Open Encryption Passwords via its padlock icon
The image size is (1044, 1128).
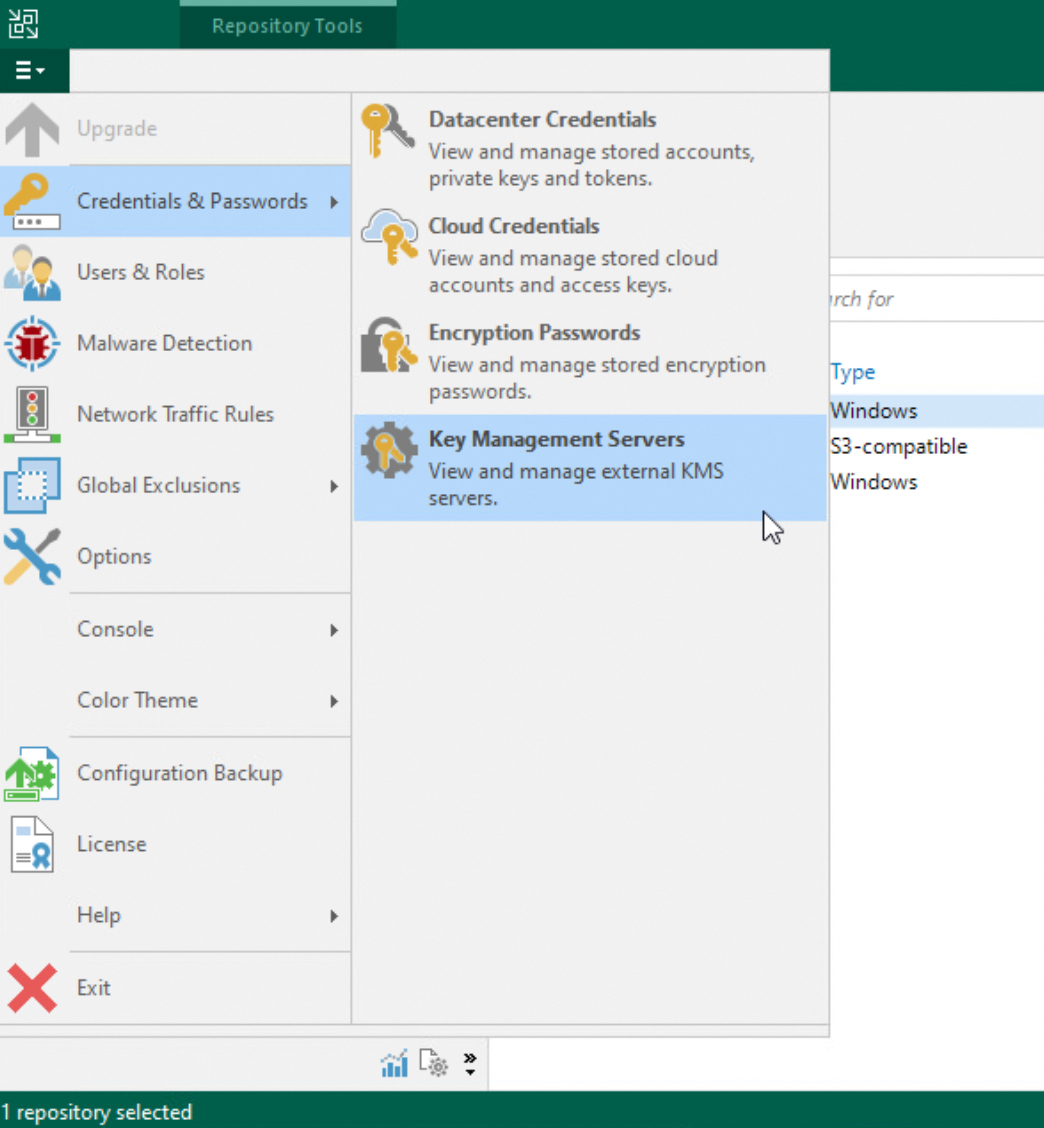tap(388, 347)
